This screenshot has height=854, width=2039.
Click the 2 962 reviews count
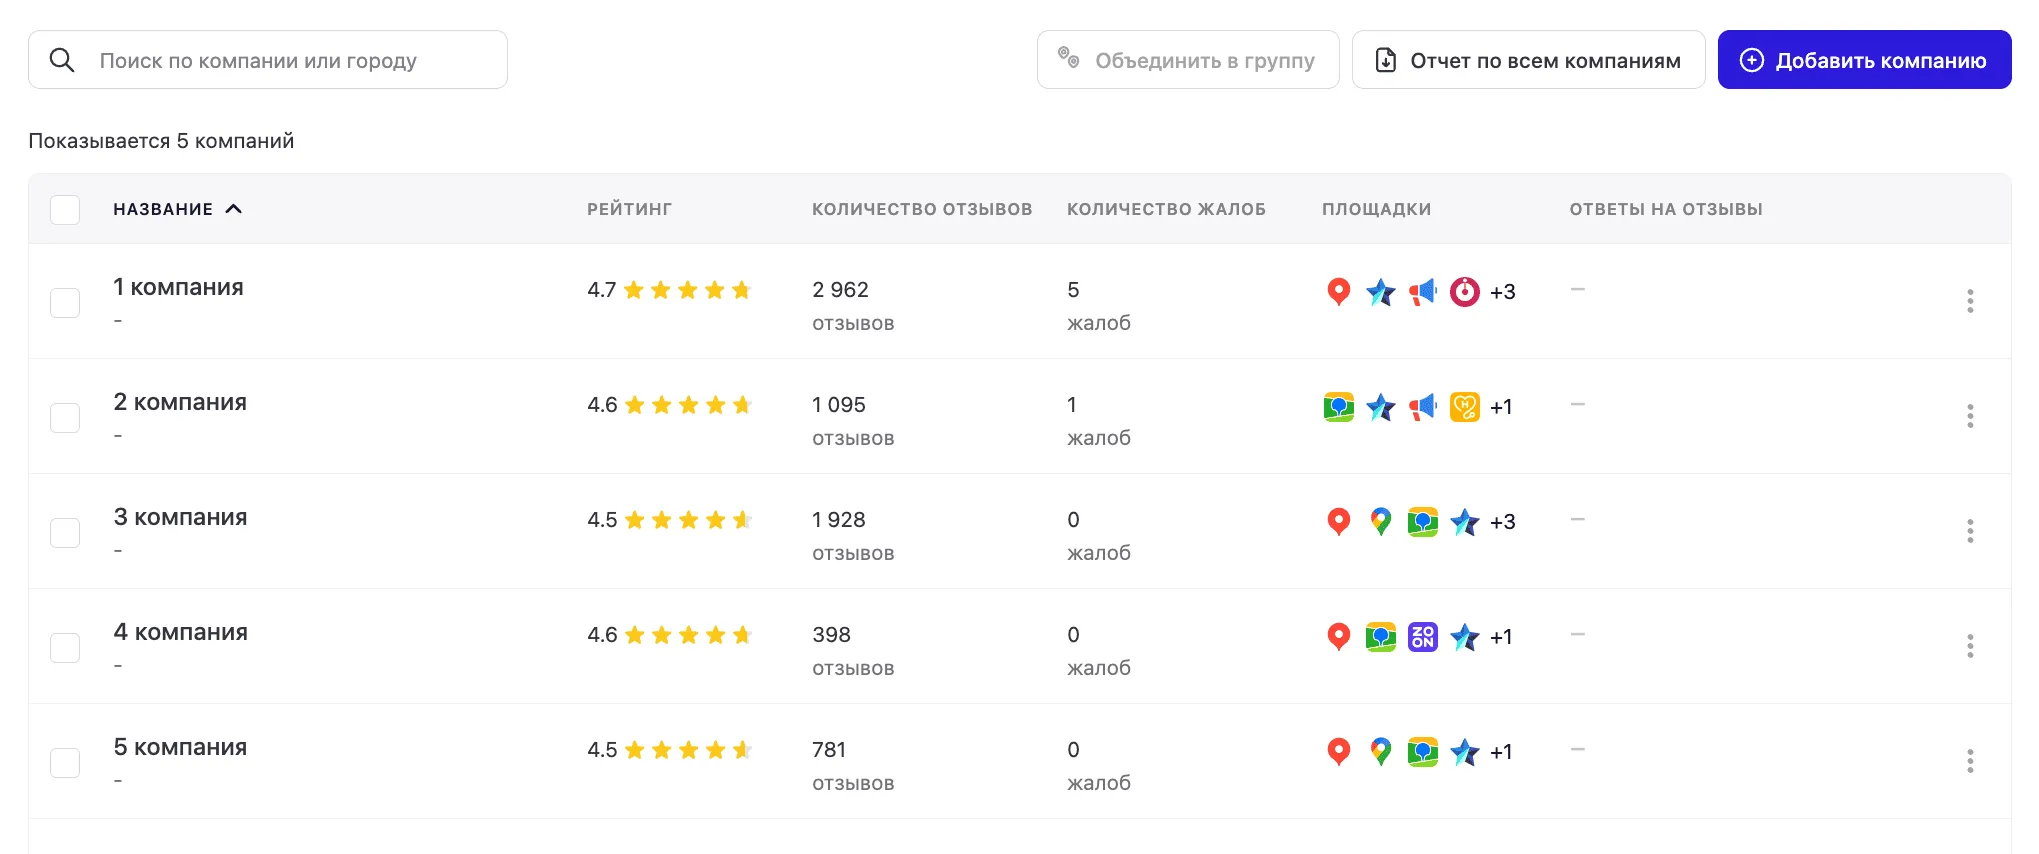coord(840,290)
